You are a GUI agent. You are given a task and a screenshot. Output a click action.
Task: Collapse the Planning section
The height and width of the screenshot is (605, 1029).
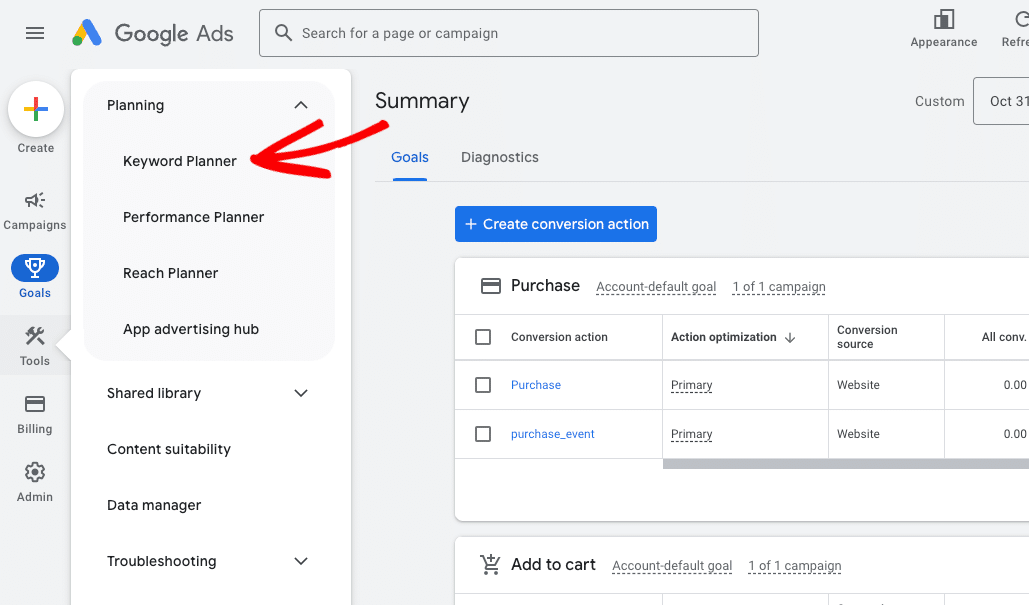301,105
